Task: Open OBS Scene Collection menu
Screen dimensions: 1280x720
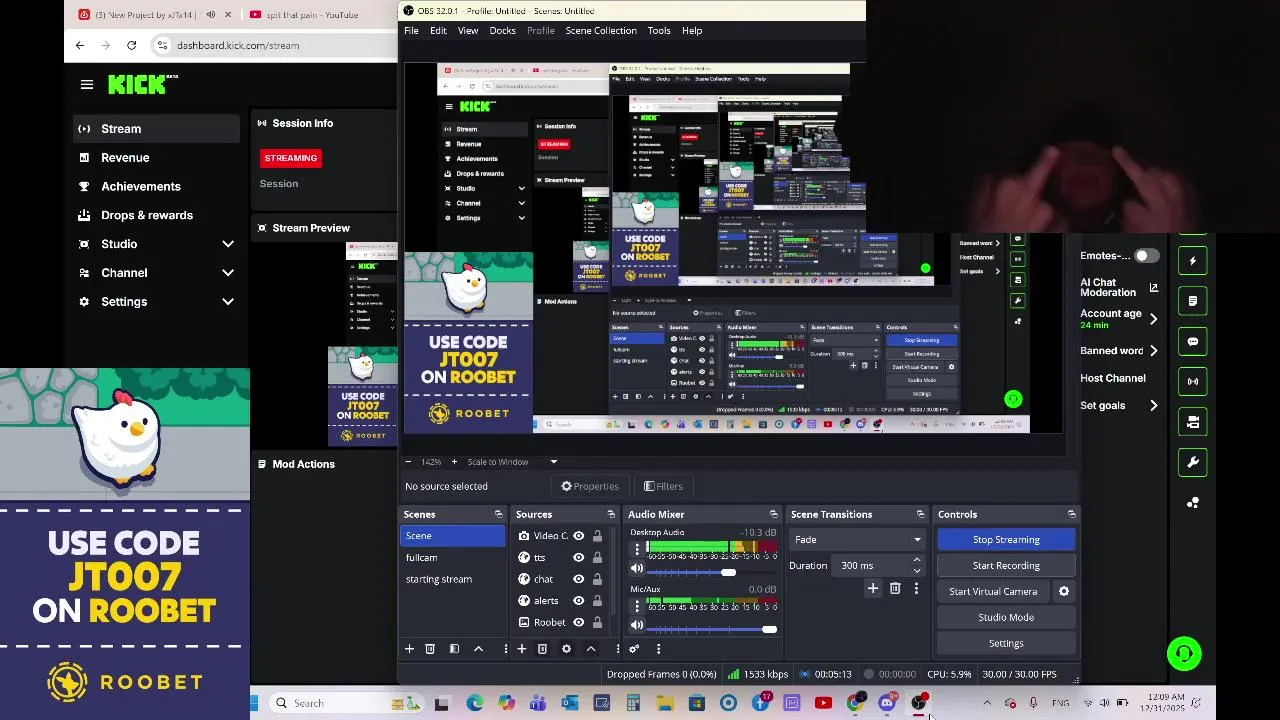Action: pos(601,31)
